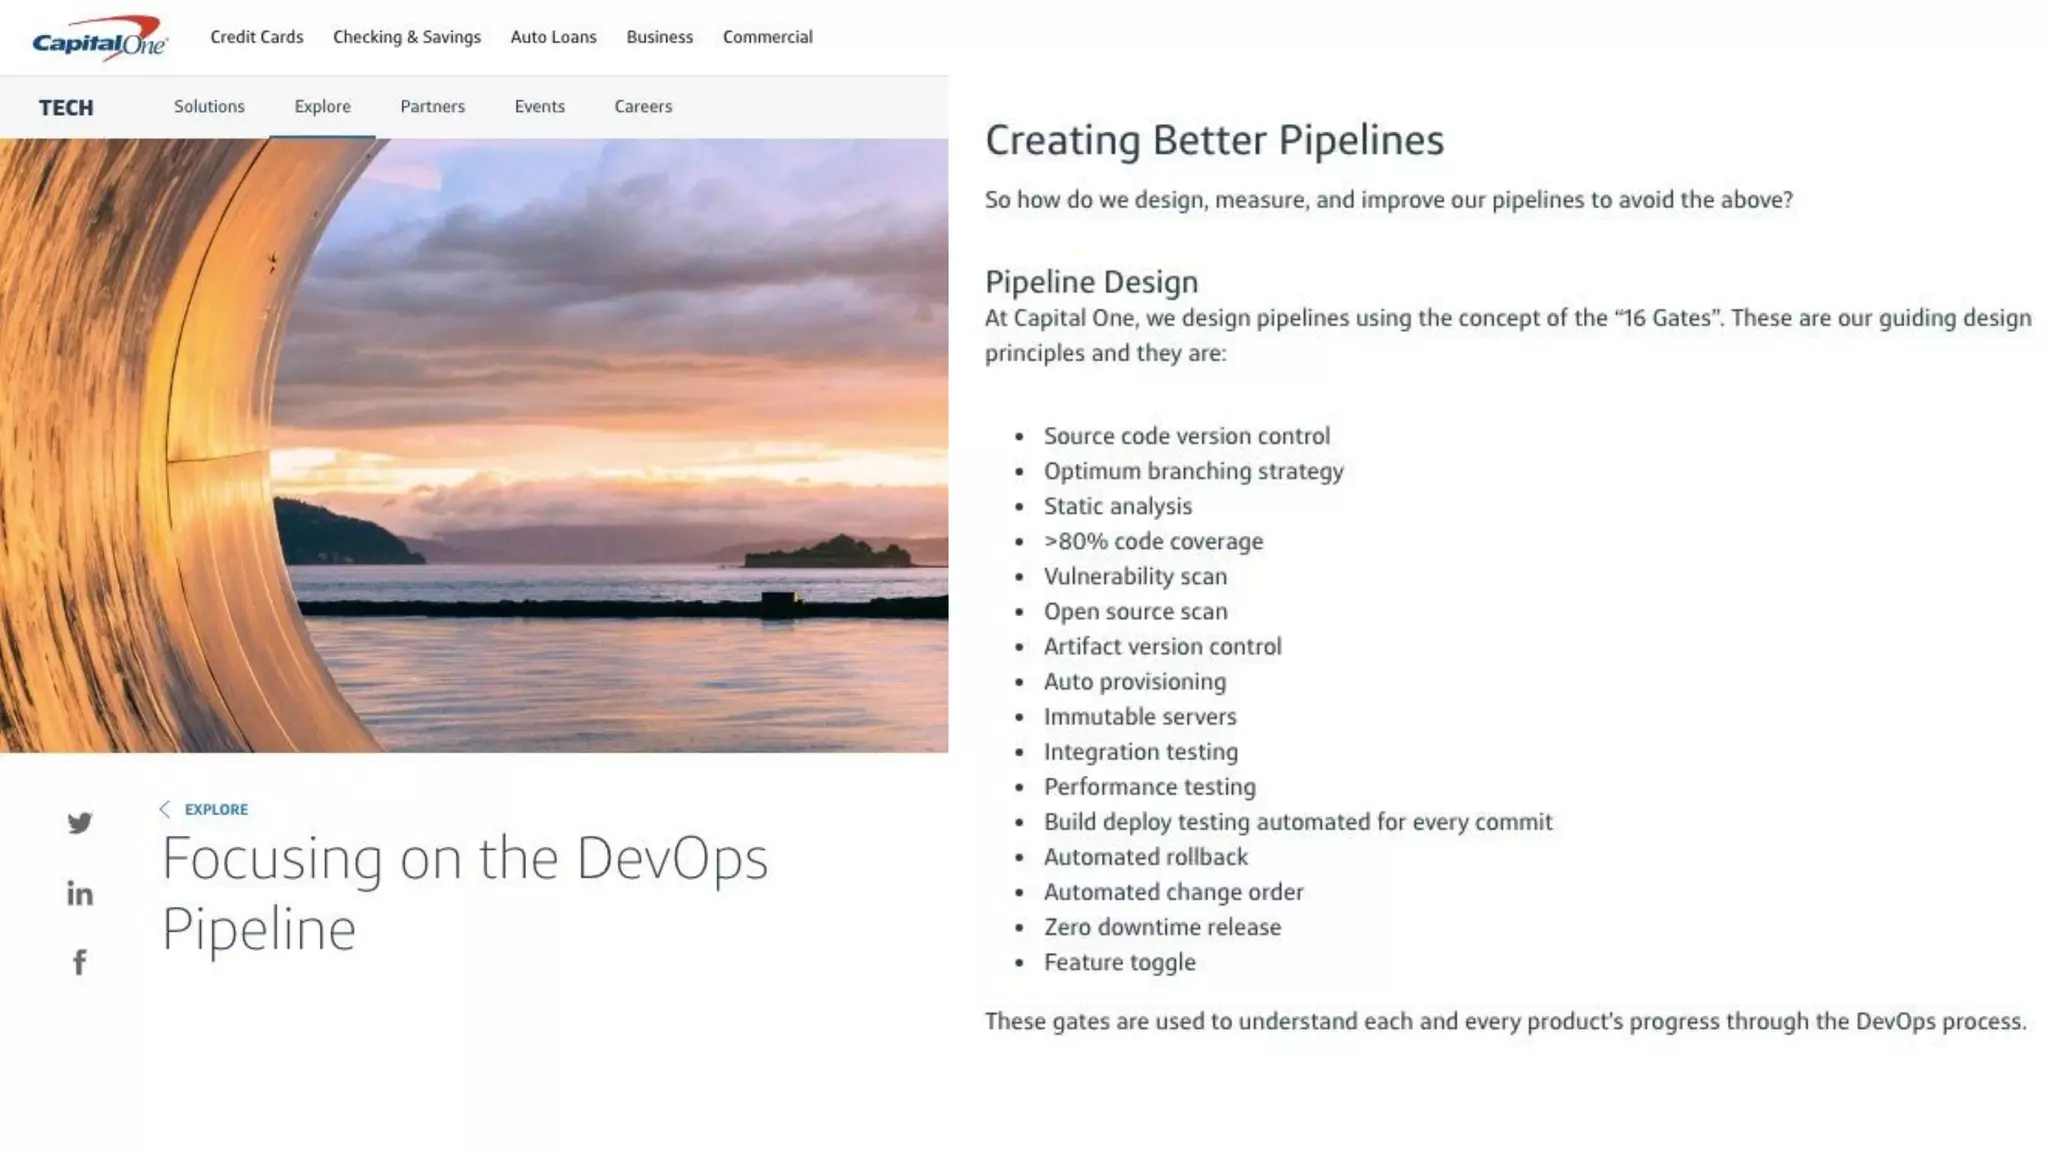Share article via Twitter icon

(80, 823)
